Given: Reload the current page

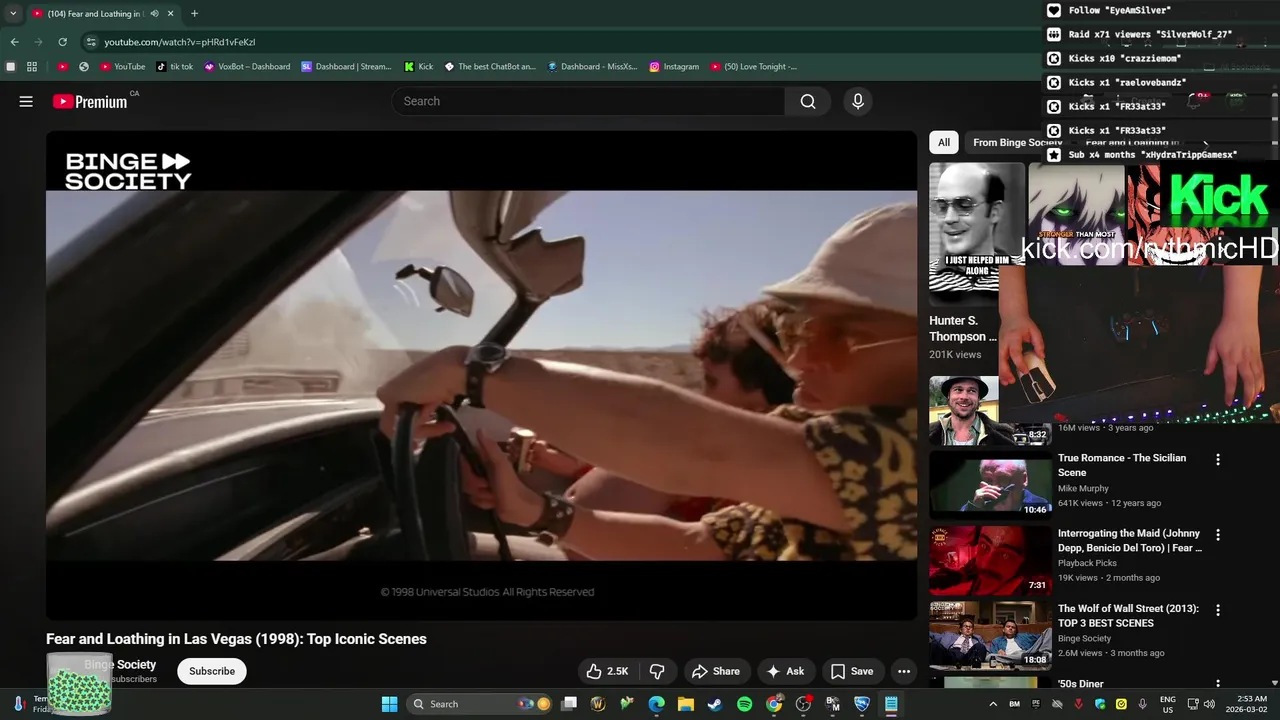Looking at the screenshot, I should (x=62, y=42).
